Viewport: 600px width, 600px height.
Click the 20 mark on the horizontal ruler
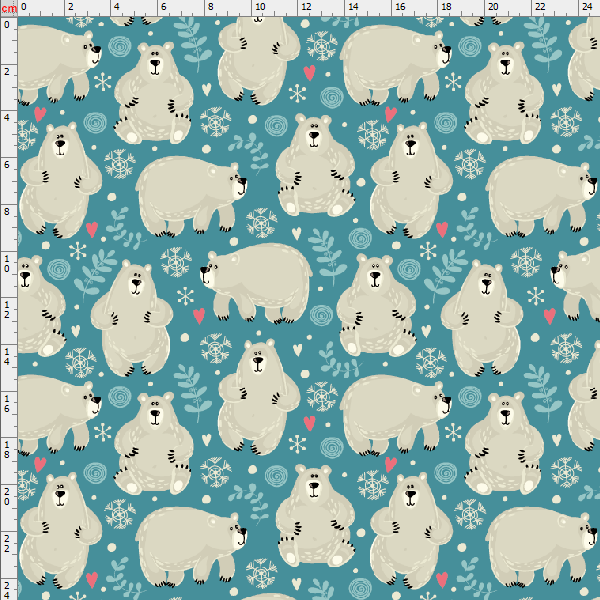tap(493, 7)
